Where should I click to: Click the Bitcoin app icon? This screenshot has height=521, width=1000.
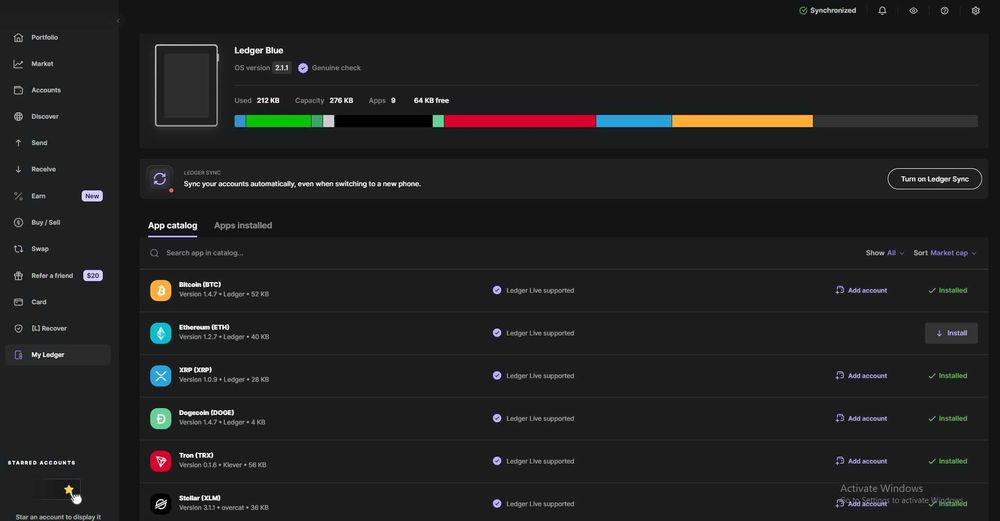[161, 290]
